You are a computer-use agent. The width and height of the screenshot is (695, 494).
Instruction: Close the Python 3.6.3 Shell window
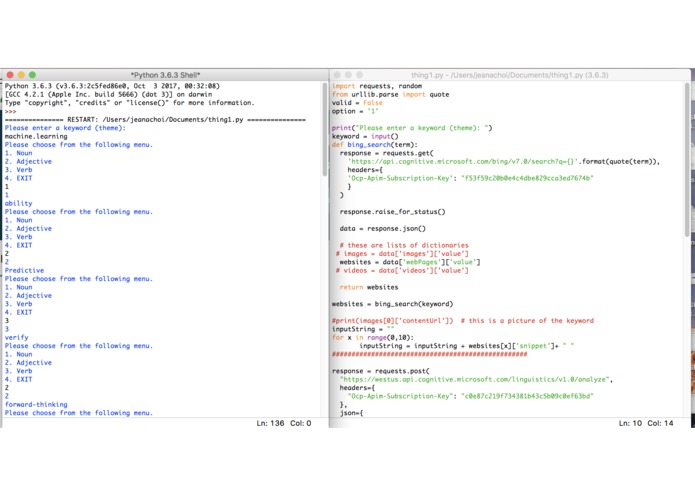10,75
